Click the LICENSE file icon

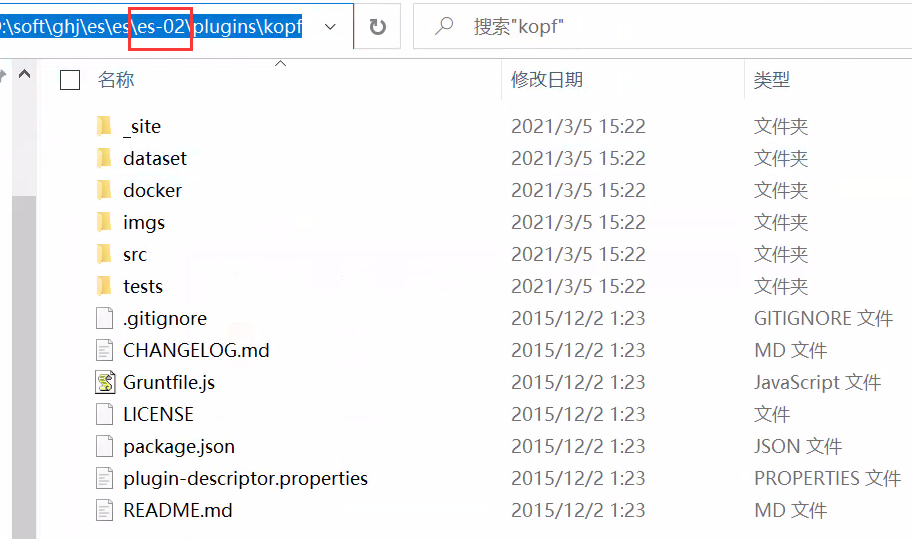tap(104, 414)
